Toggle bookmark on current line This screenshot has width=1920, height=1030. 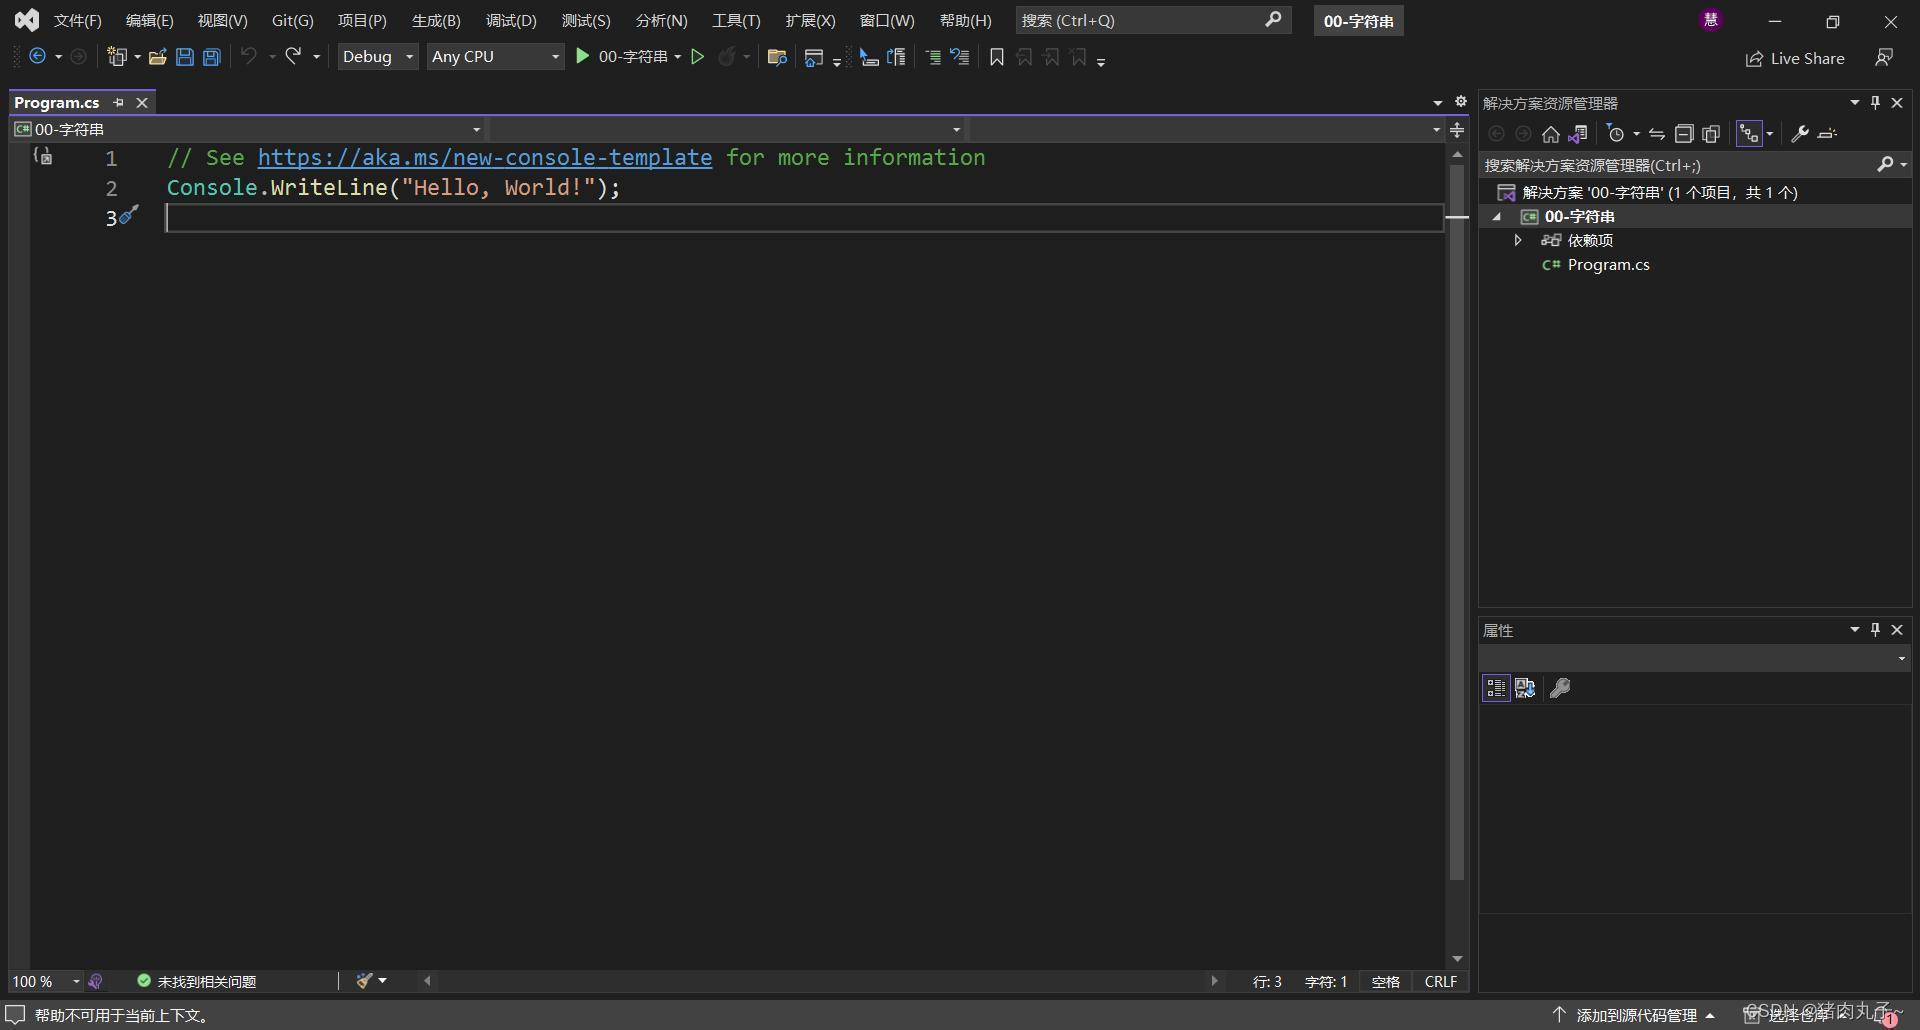tap(997, 57)
